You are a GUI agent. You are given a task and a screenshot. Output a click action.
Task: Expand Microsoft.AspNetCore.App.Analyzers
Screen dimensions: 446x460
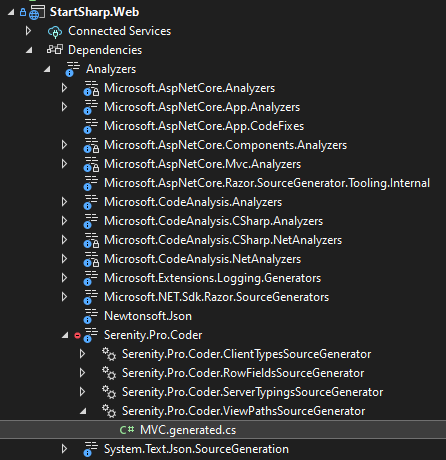pos(64,107)
